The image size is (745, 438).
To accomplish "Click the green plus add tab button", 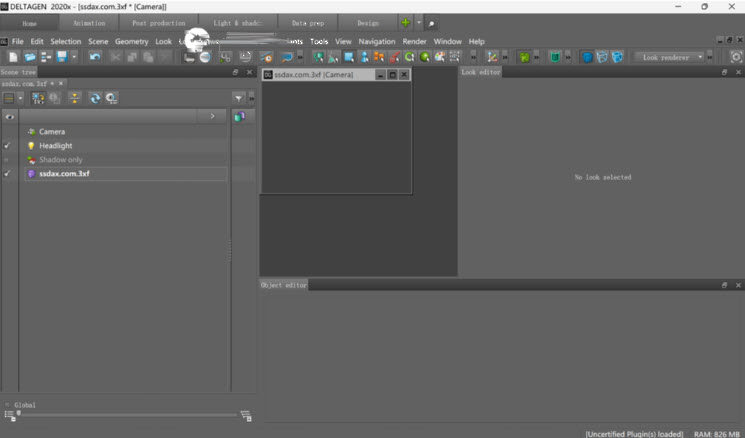I will (405, 22).
